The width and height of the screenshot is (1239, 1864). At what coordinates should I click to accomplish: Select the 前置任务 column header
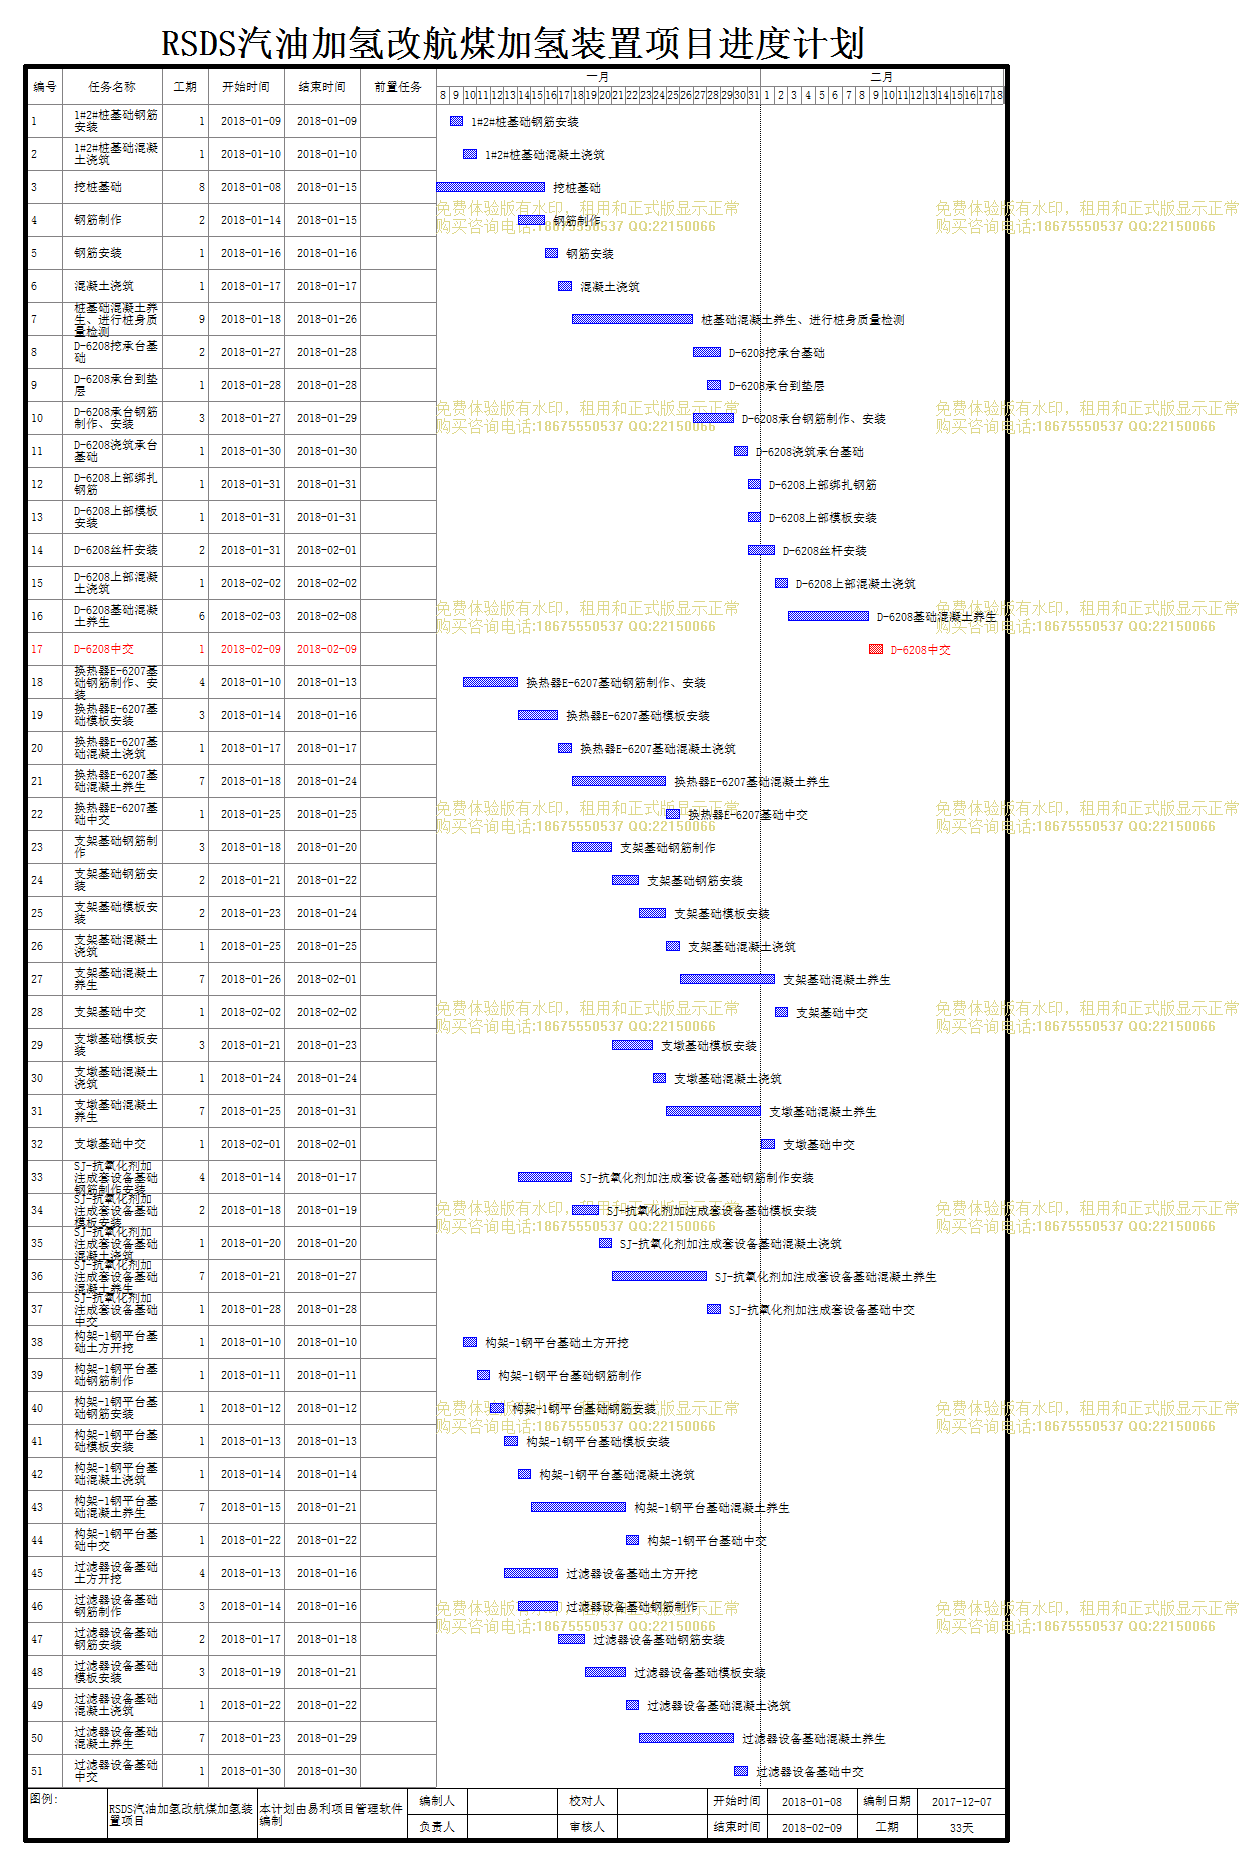pos(398,87)
